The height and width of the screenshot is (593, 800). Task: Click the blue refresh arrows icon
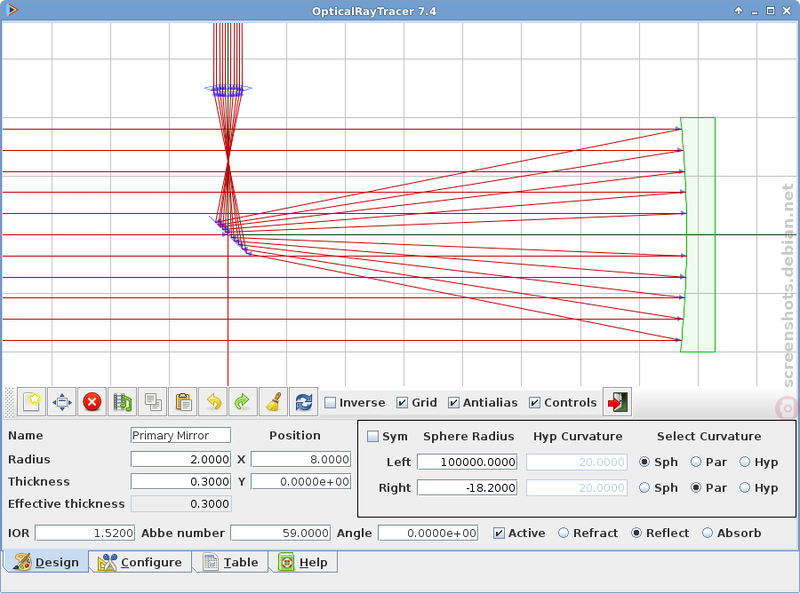[304, 402]
